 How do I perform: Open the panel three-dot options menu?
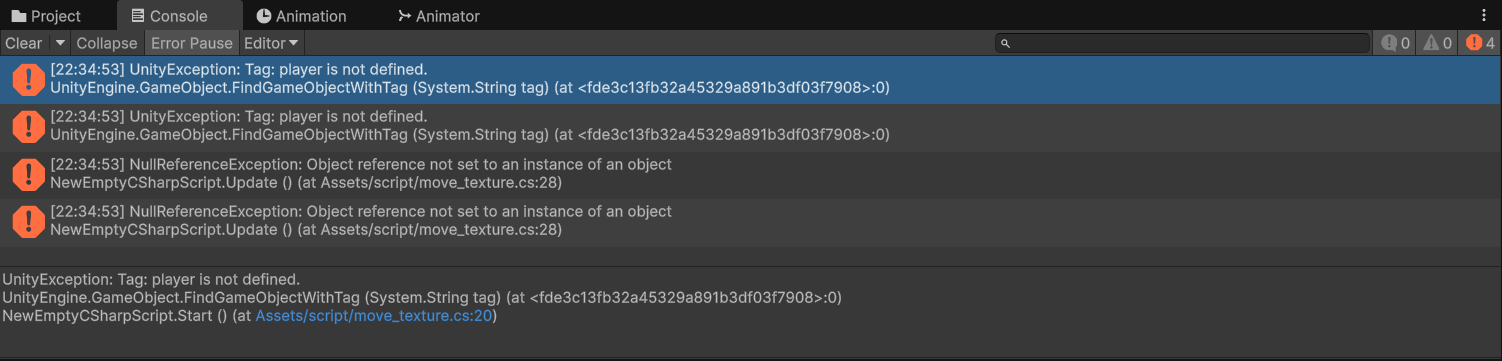point(1484,16)
